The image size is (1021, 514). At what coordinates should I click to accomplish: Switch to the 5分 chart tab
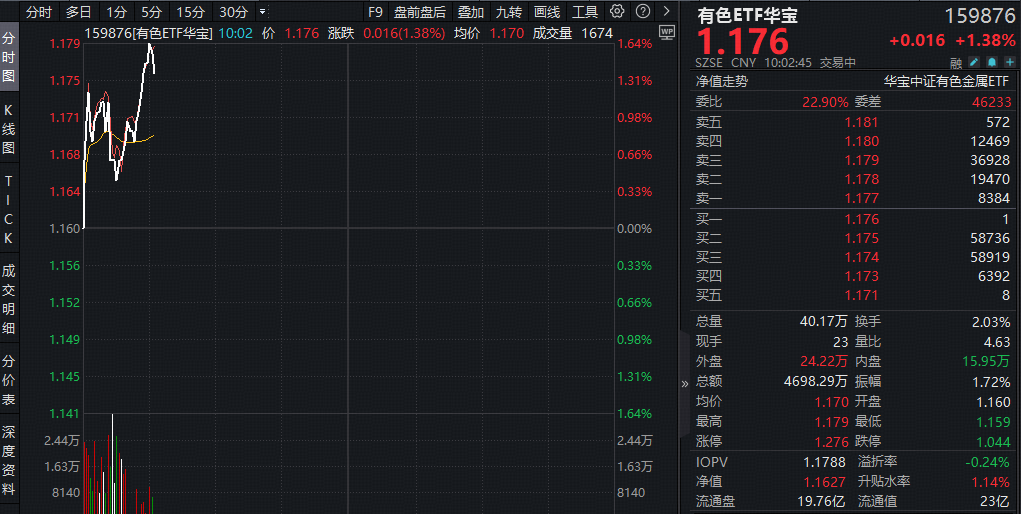coord(151,12)
